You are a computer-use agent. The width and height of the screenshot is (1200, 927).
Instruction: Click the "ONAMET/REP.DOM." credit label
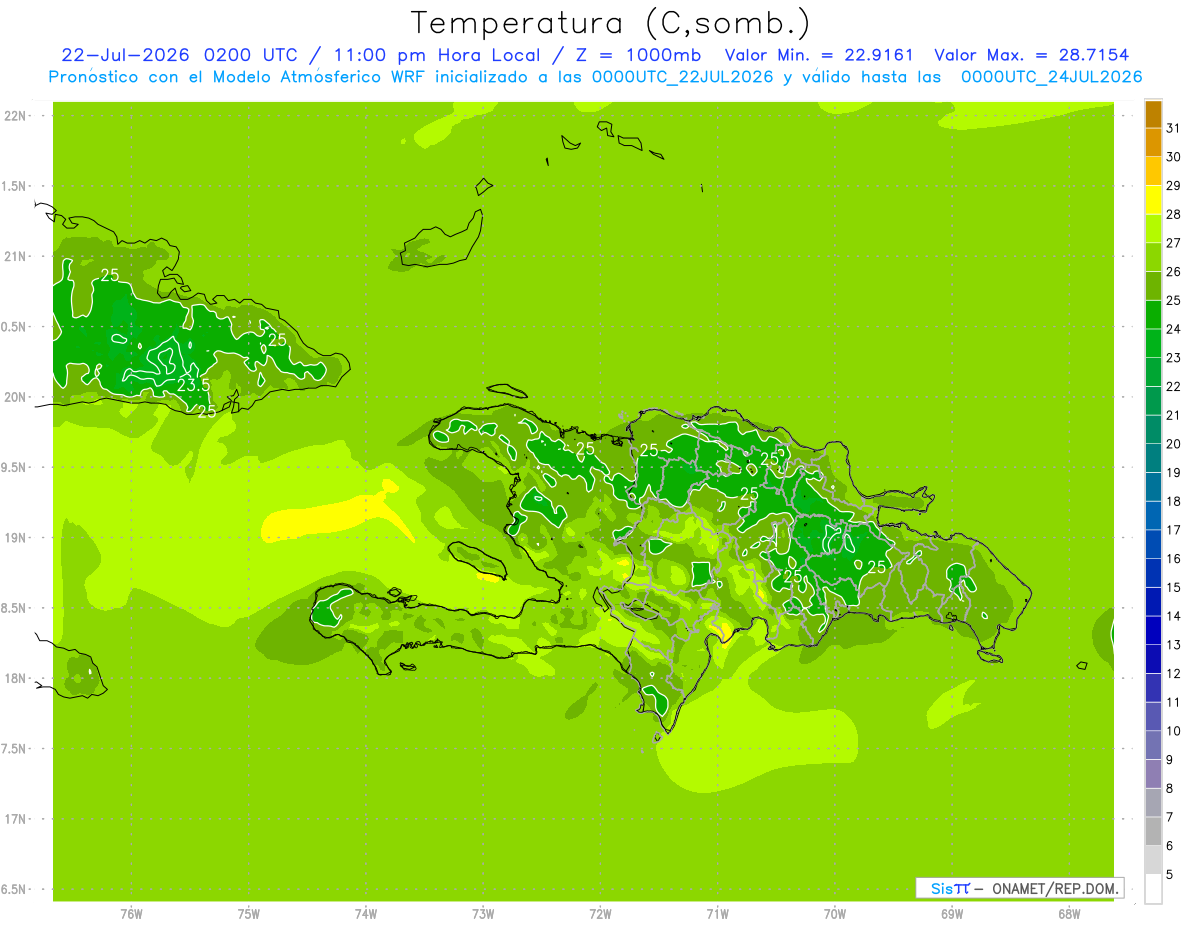[x=1056, y=888]
